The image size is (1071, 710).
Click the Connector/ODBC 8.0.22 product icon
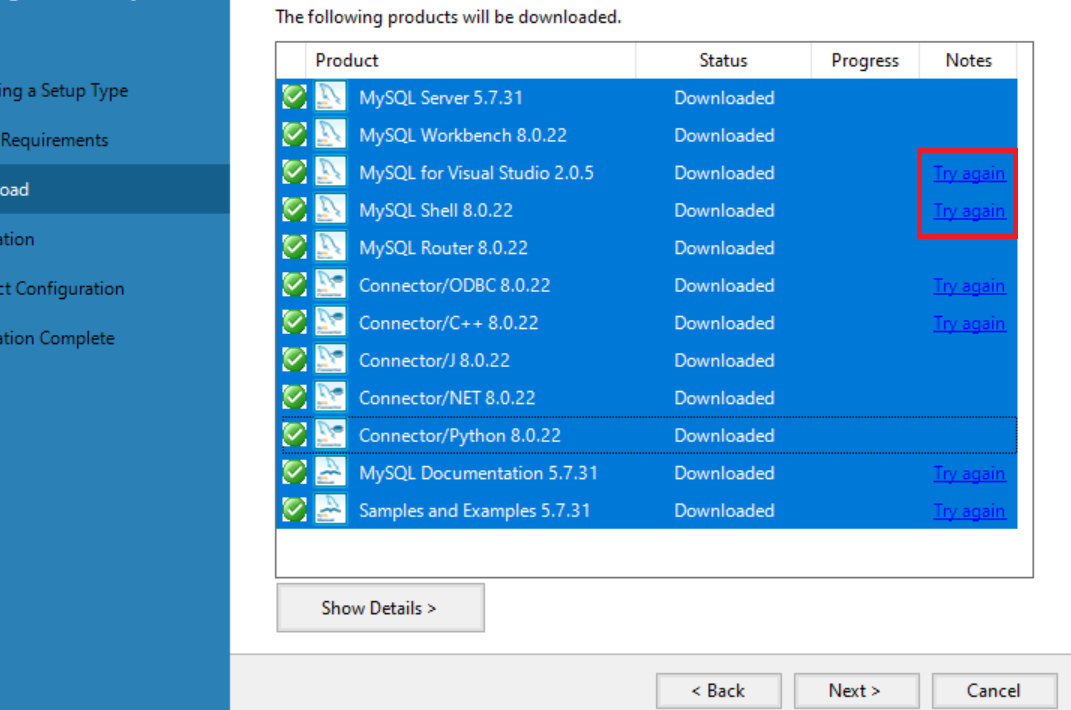[331, 285]
